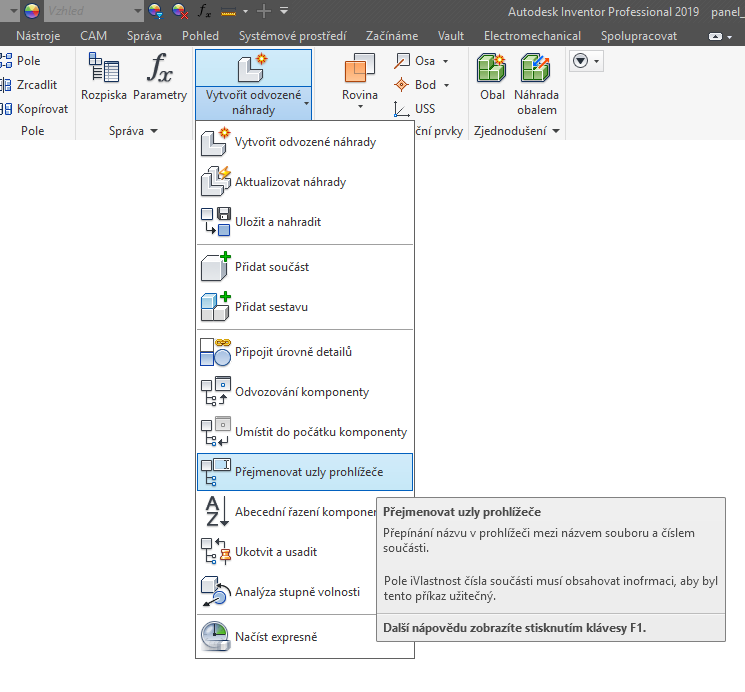The width and height of the screenshot is (745, 692).
Task: Choose Aktualizovat náhrady menu entry
Action: [x=305, y=182]
